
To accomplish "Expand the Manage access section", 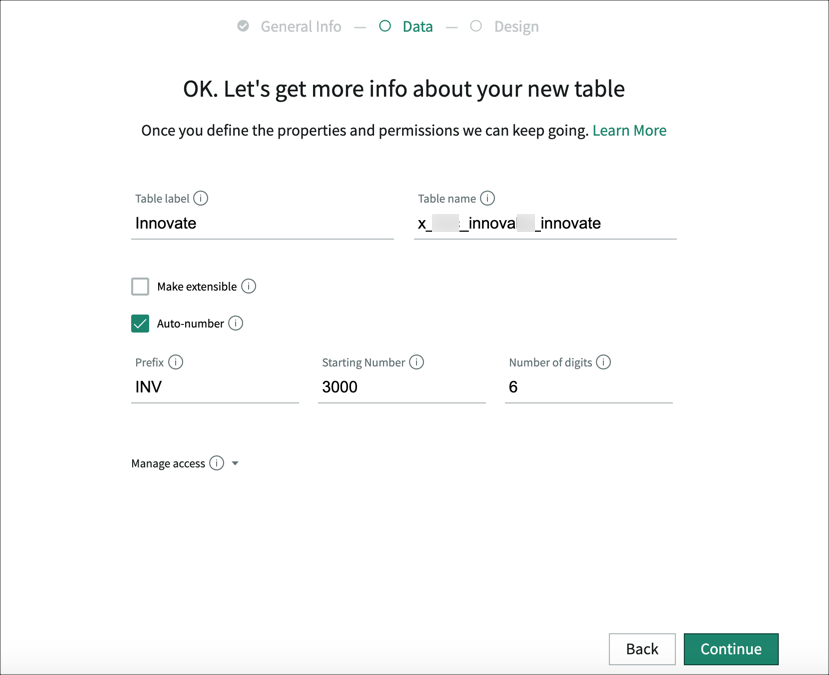I will (234, 463).
